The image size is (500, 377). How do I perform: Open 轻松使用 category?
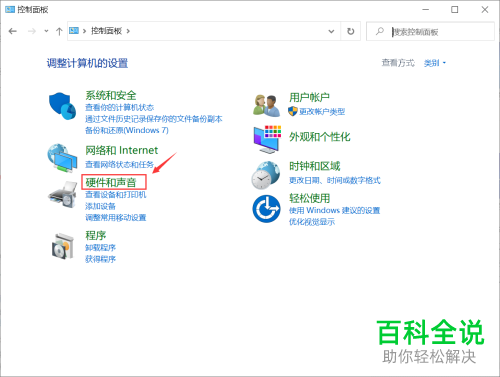[x=309, y=198]
